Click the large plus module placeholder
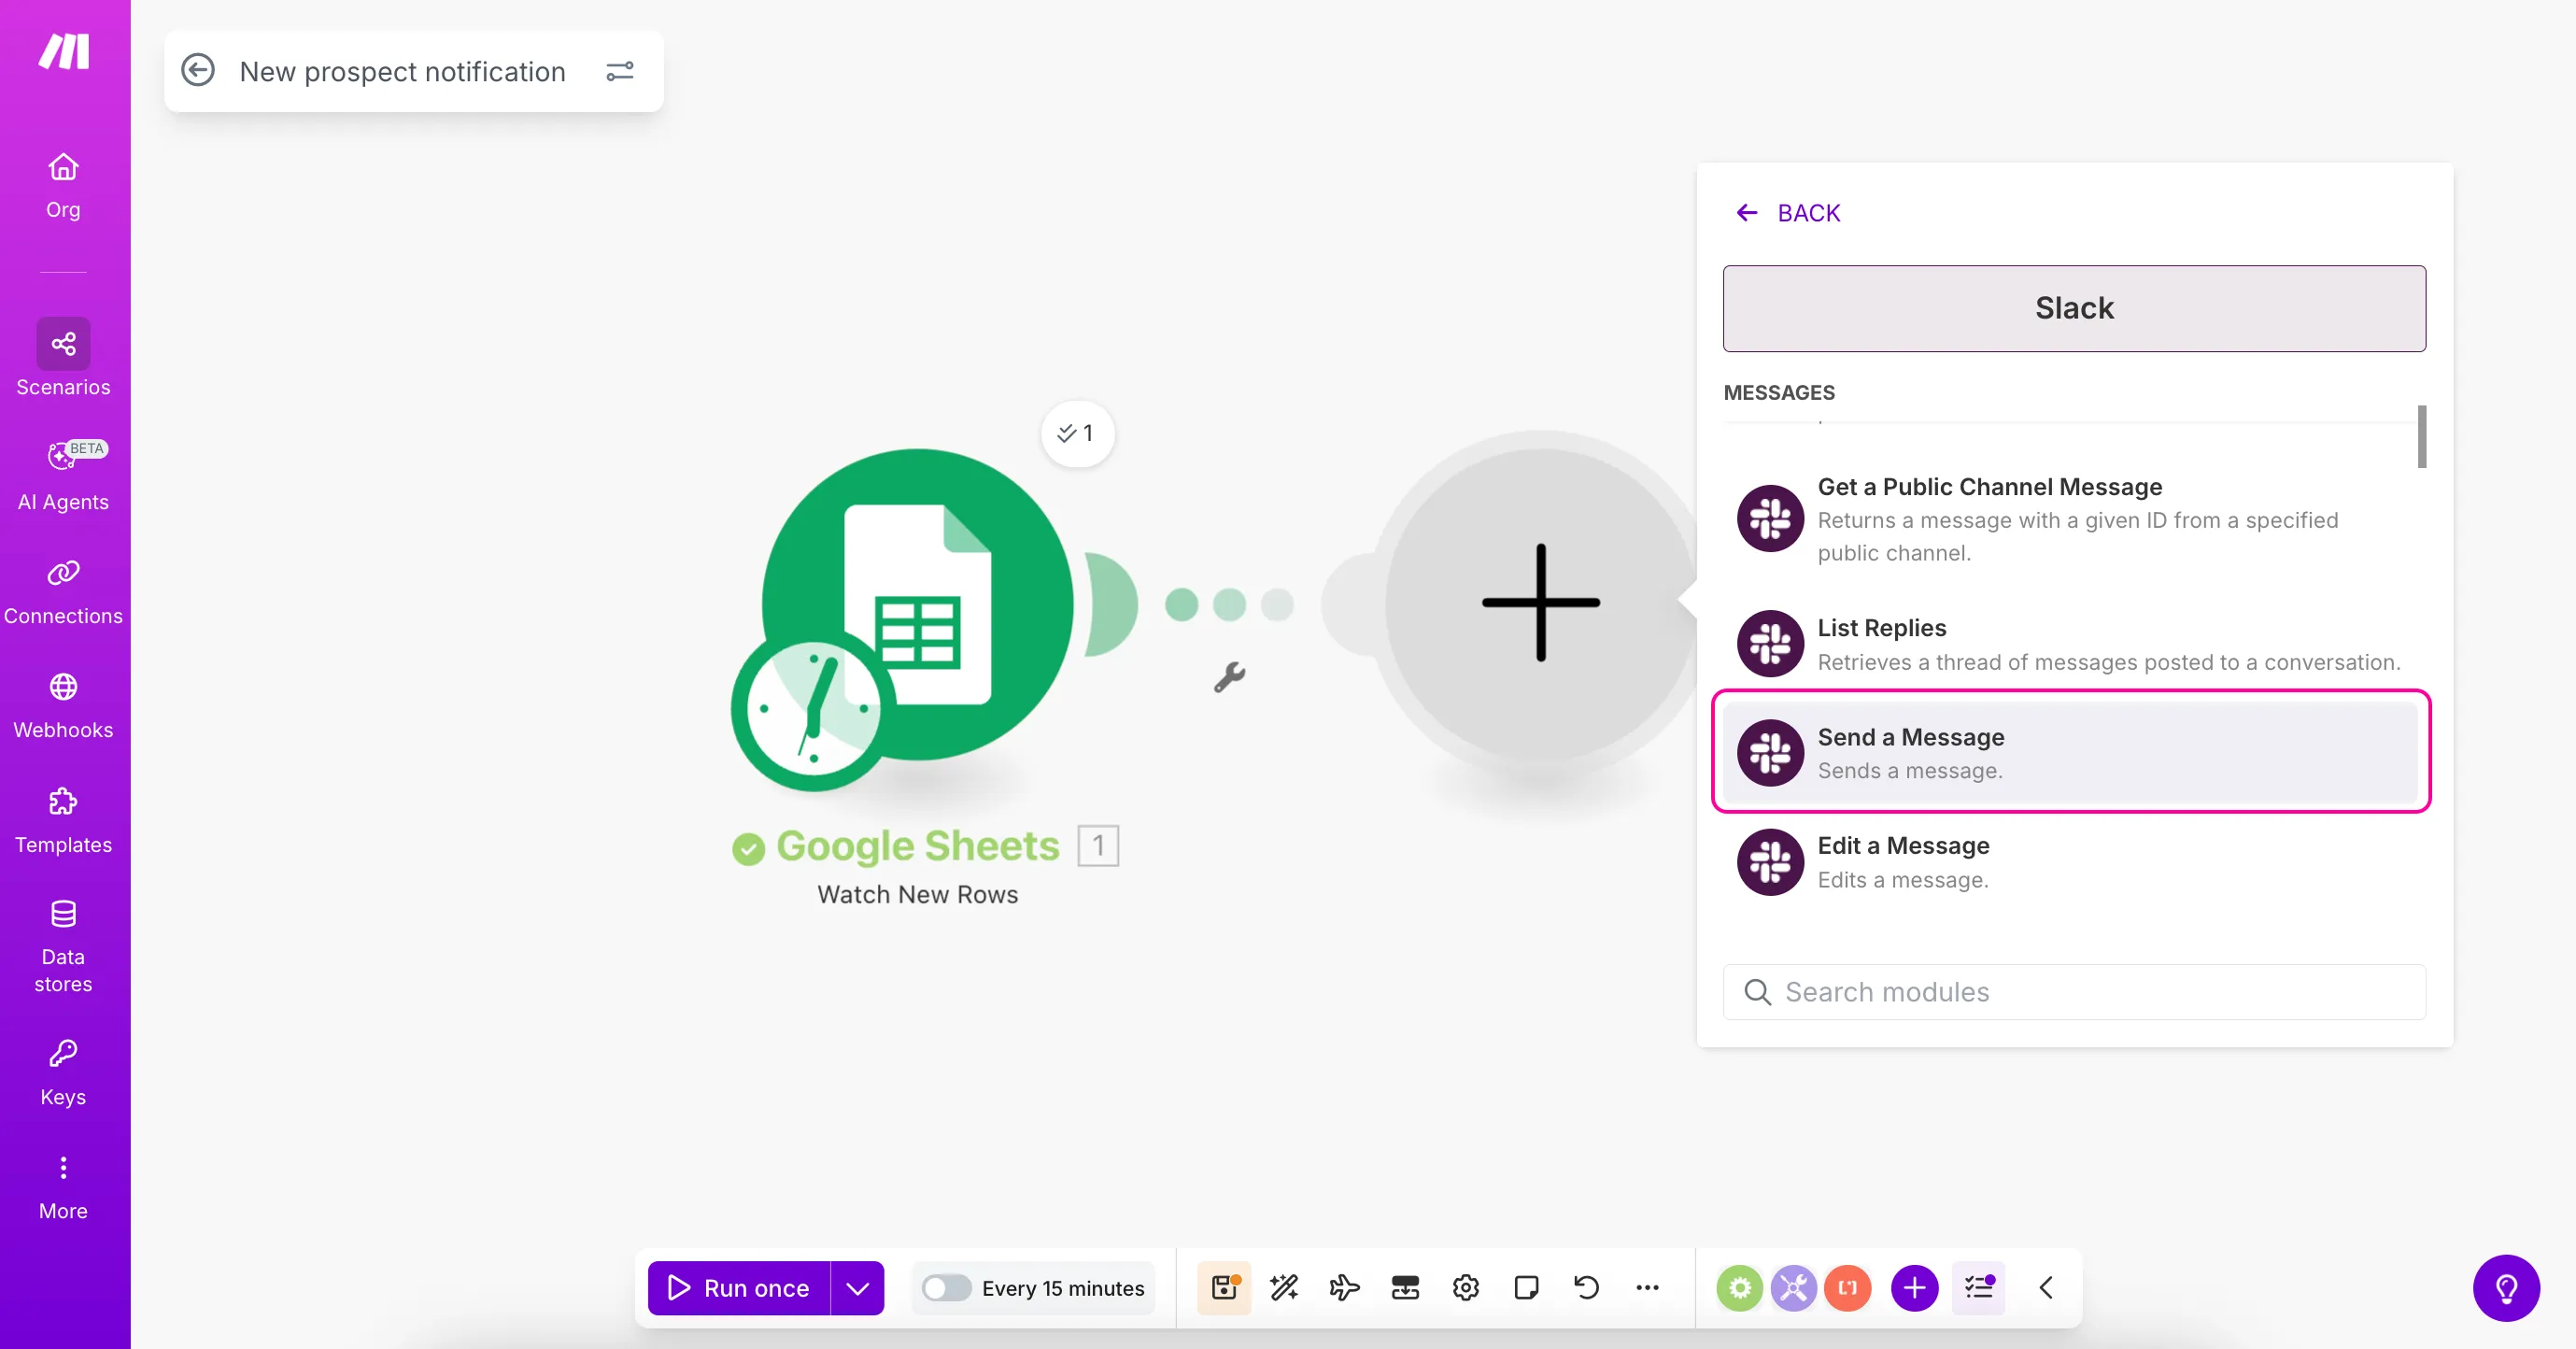 click(1540, 603)
